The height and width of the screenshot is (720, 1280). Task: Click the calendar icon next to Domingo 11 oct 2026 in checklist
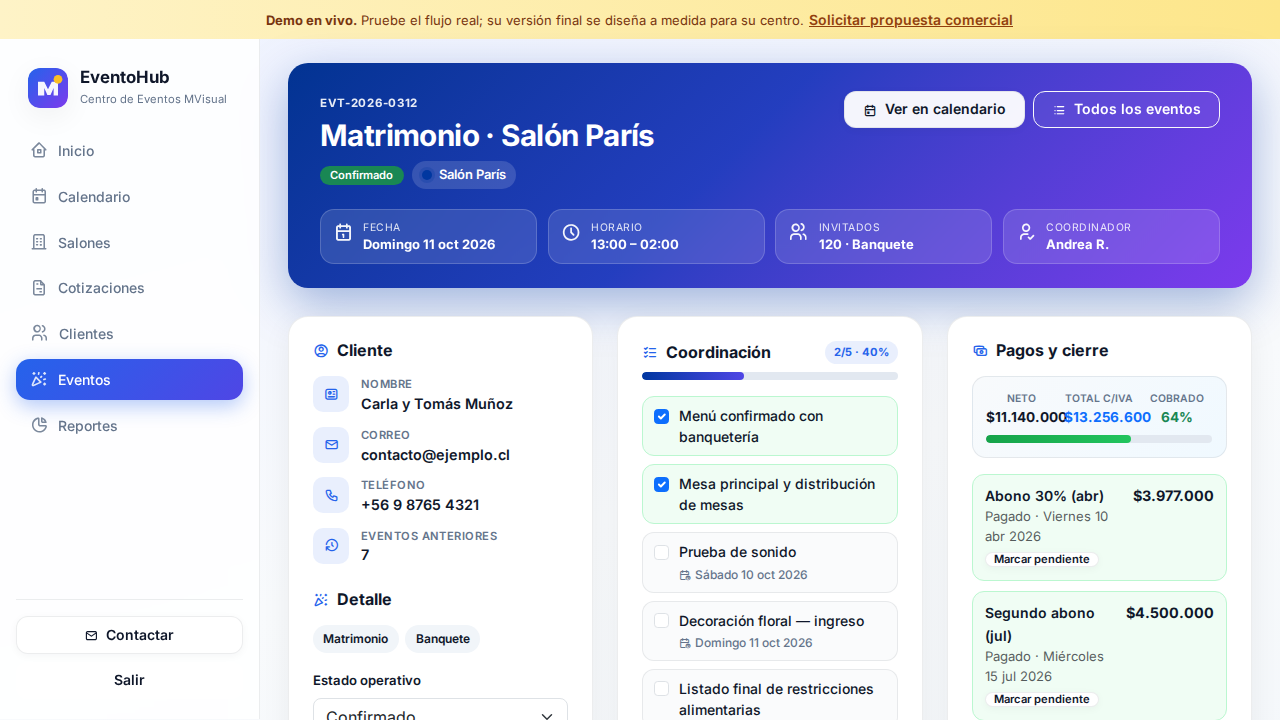(x=685, y=643)
